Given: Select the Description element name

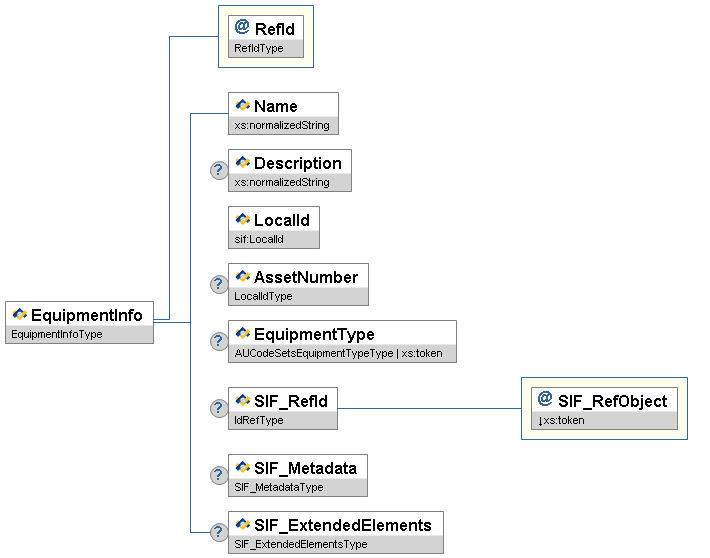Looking at the screenshot, I should (x=297, y=163).
